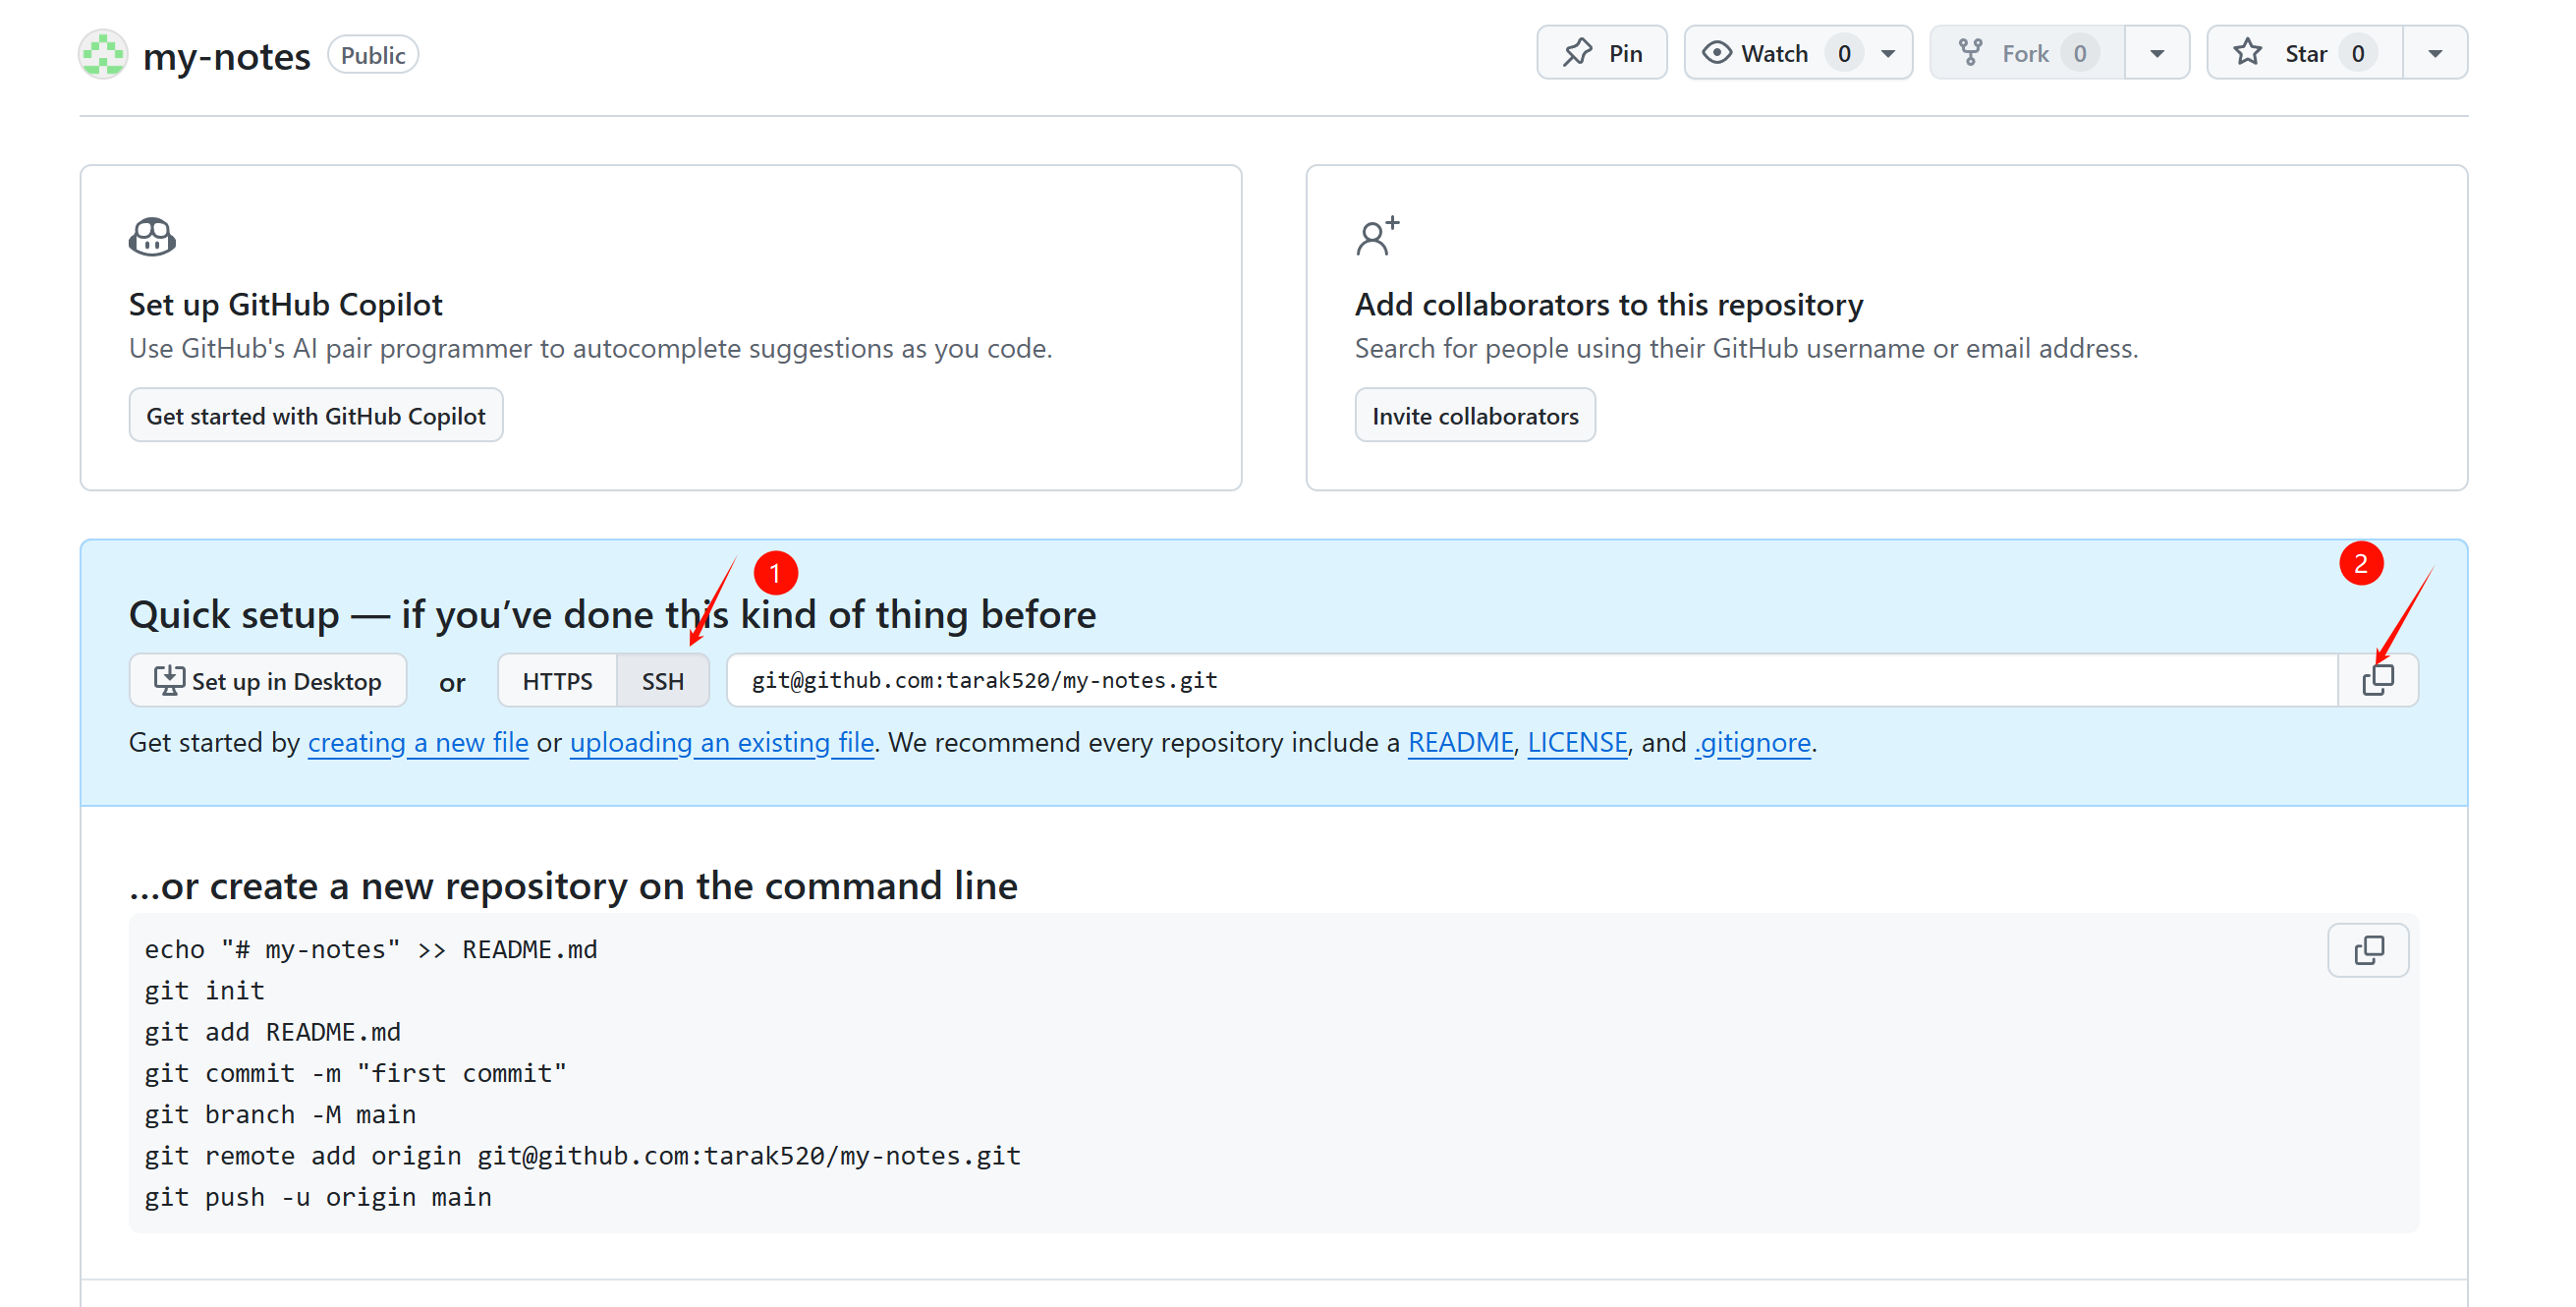Click the repository URL text field

[1530, 681]
